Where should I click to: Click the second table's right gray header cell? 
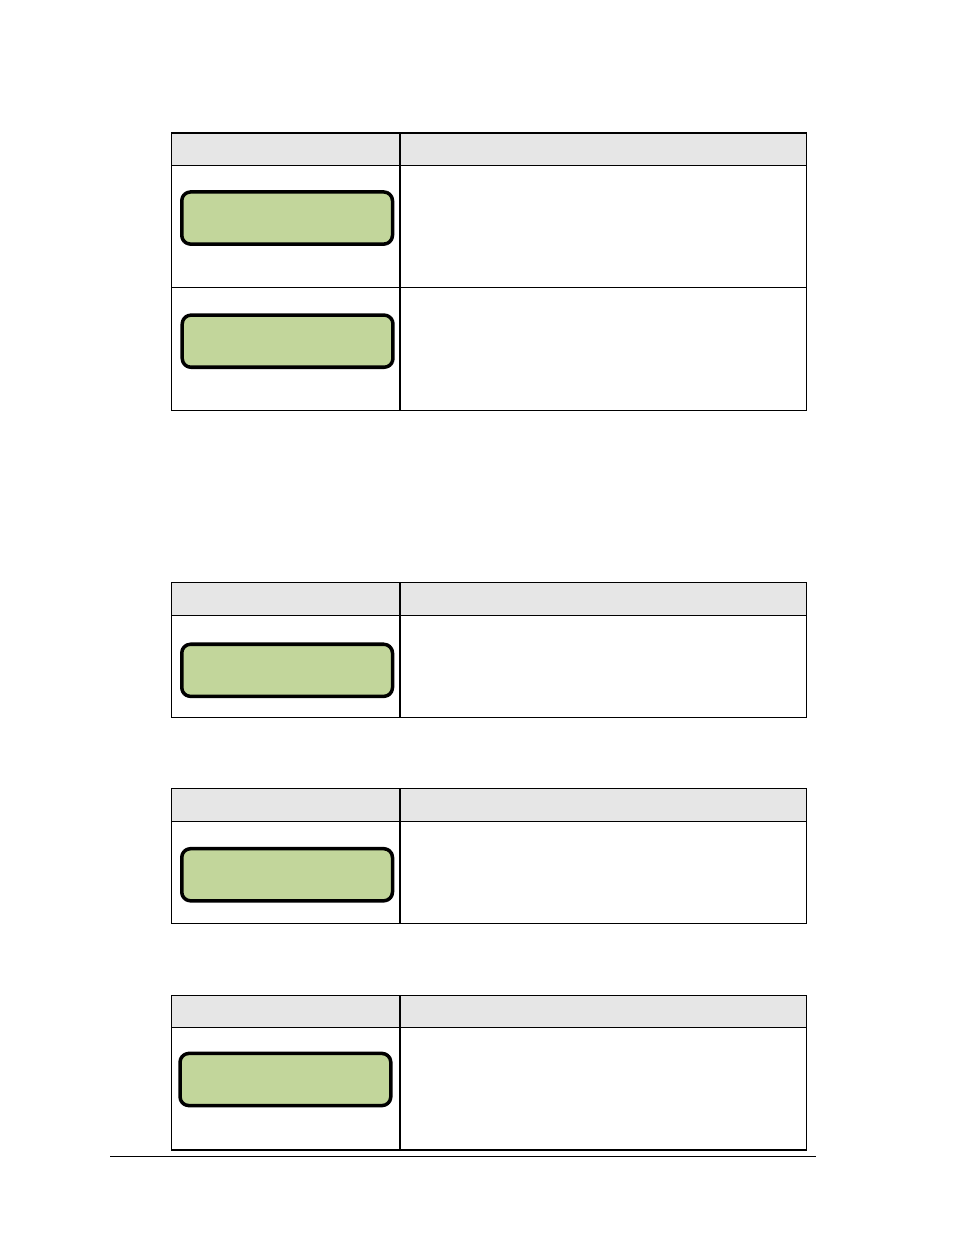(x=603, y=599)
